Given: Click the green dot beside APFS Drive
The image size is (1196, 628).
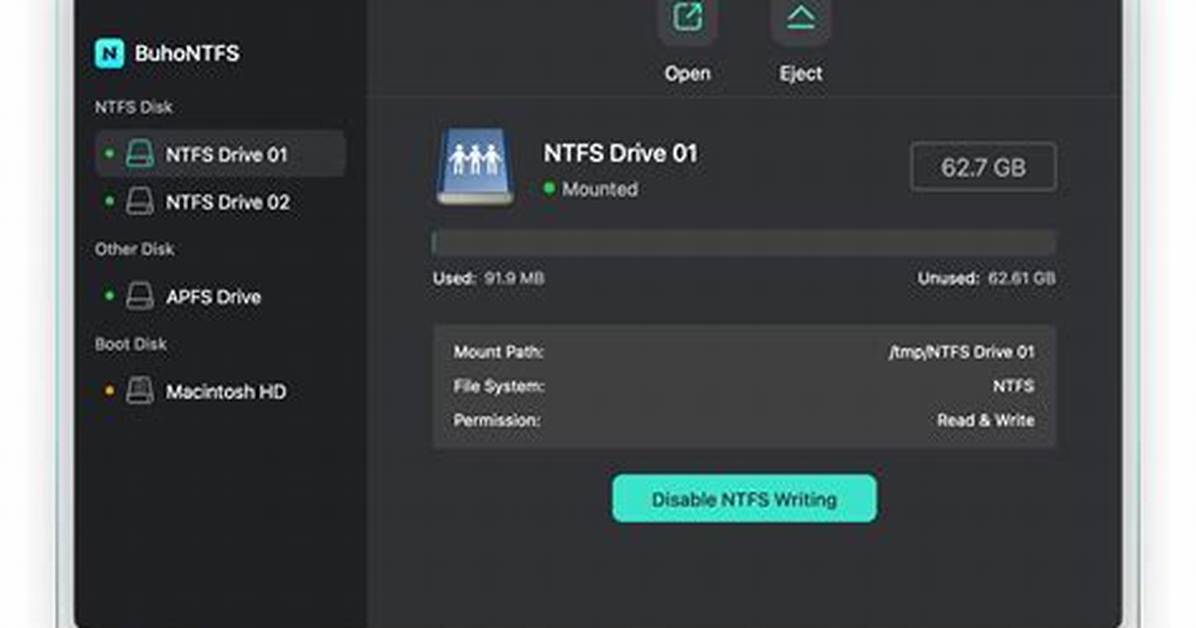Looking at the screenshot, I should tap(109, 295).
